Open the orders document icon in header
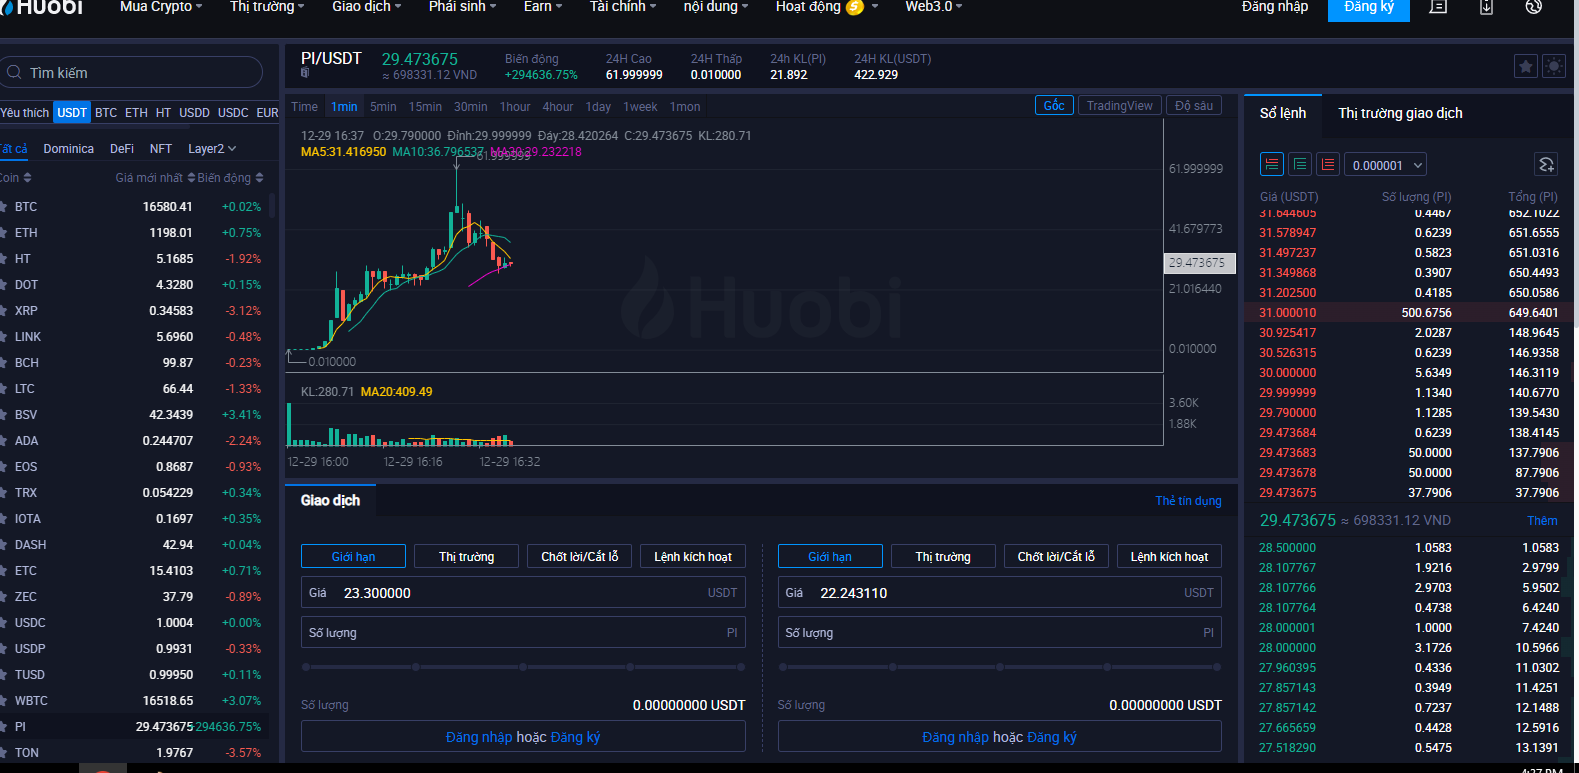The height and width of the screenshot is (773, 1579). (x=1438, y=6)
